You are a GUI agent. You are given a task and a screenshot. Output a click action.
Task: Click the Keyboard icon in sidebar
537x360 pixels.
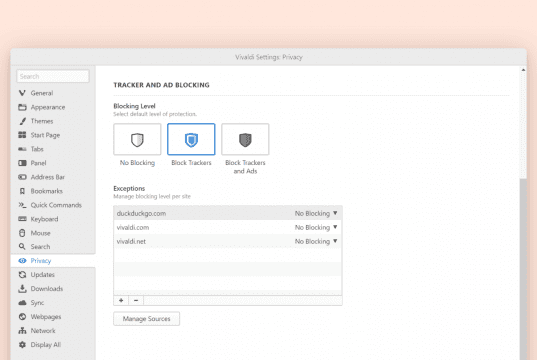(22, 219)
